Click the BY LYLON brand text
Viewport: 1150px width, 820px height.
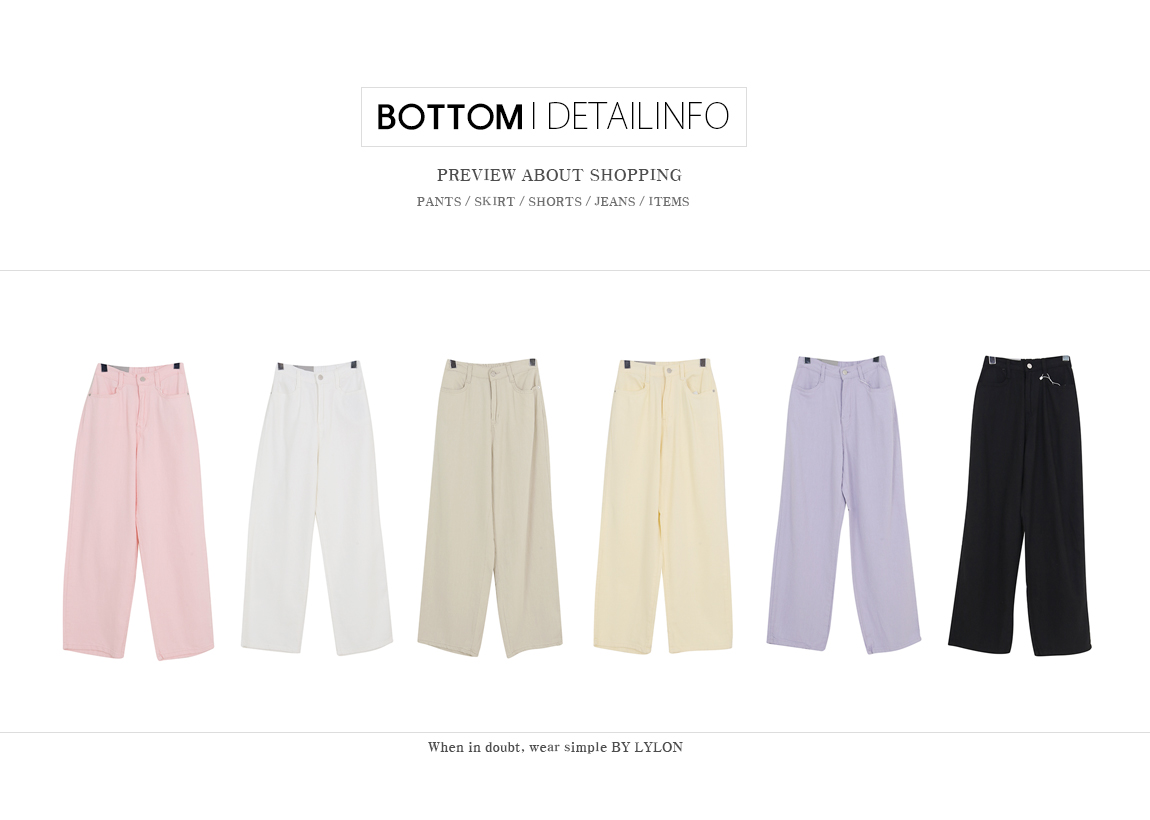[647, 747]
